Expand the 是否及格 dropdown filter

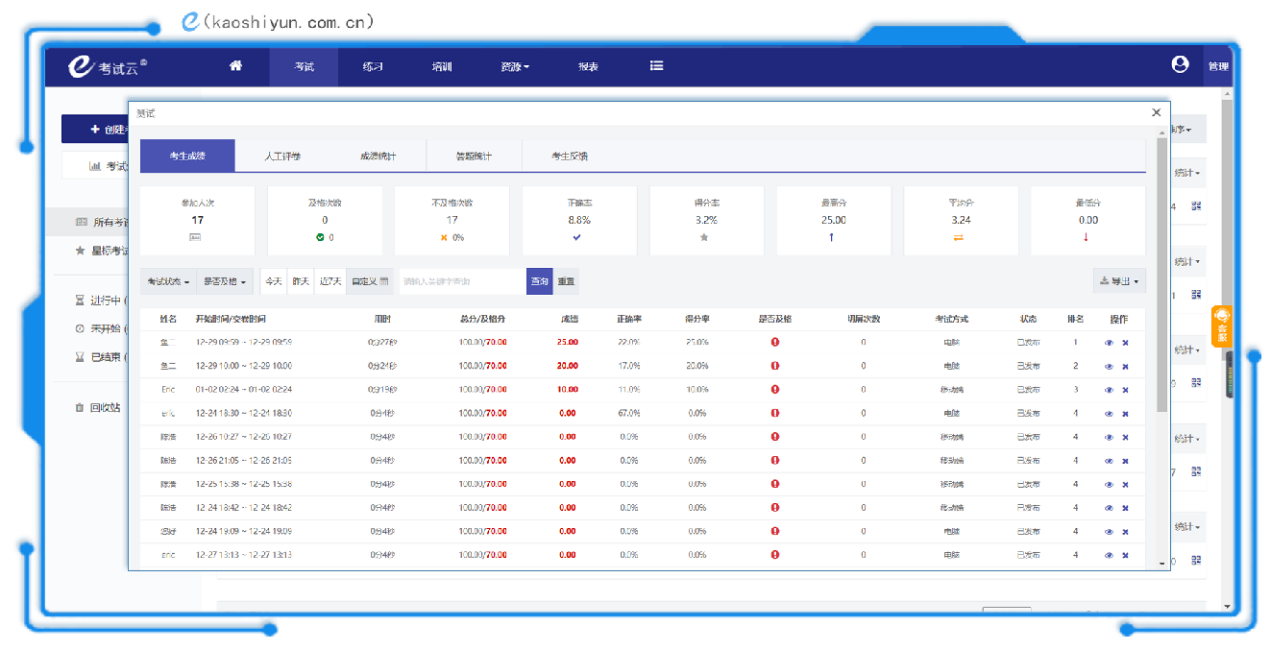224,282
